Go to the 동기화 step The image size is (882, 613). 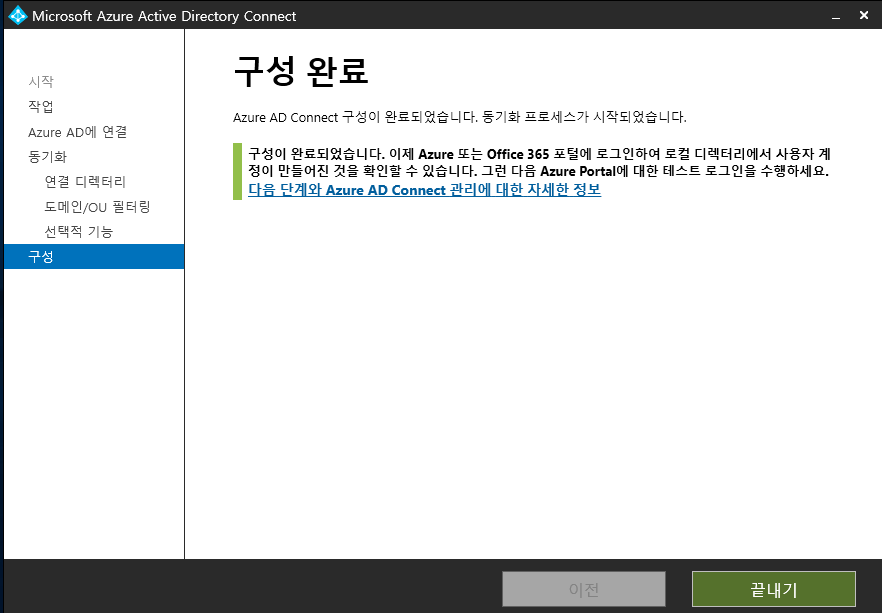click(47, 156)
